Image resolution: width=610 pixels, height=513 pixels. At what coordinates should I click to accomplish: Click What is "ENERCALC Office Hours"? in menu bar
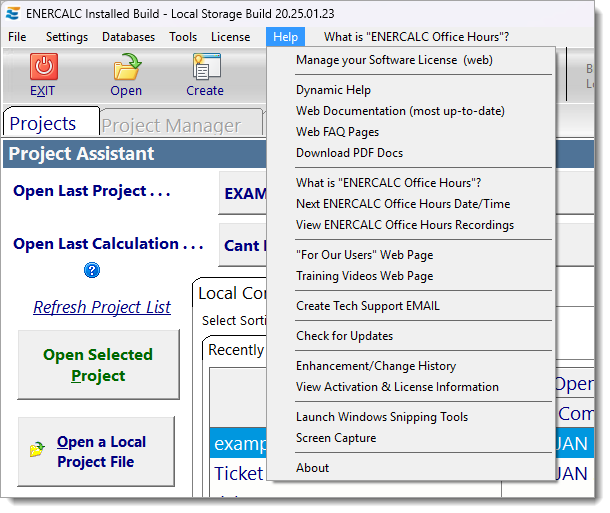[x=417, y=37]
